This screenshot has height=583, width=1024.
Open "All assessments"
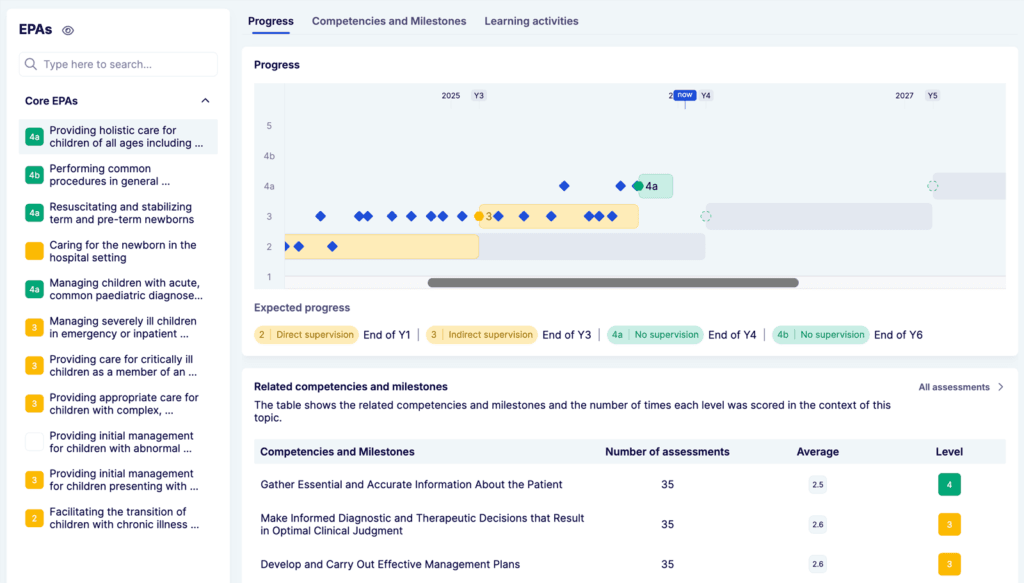[955, 386]
